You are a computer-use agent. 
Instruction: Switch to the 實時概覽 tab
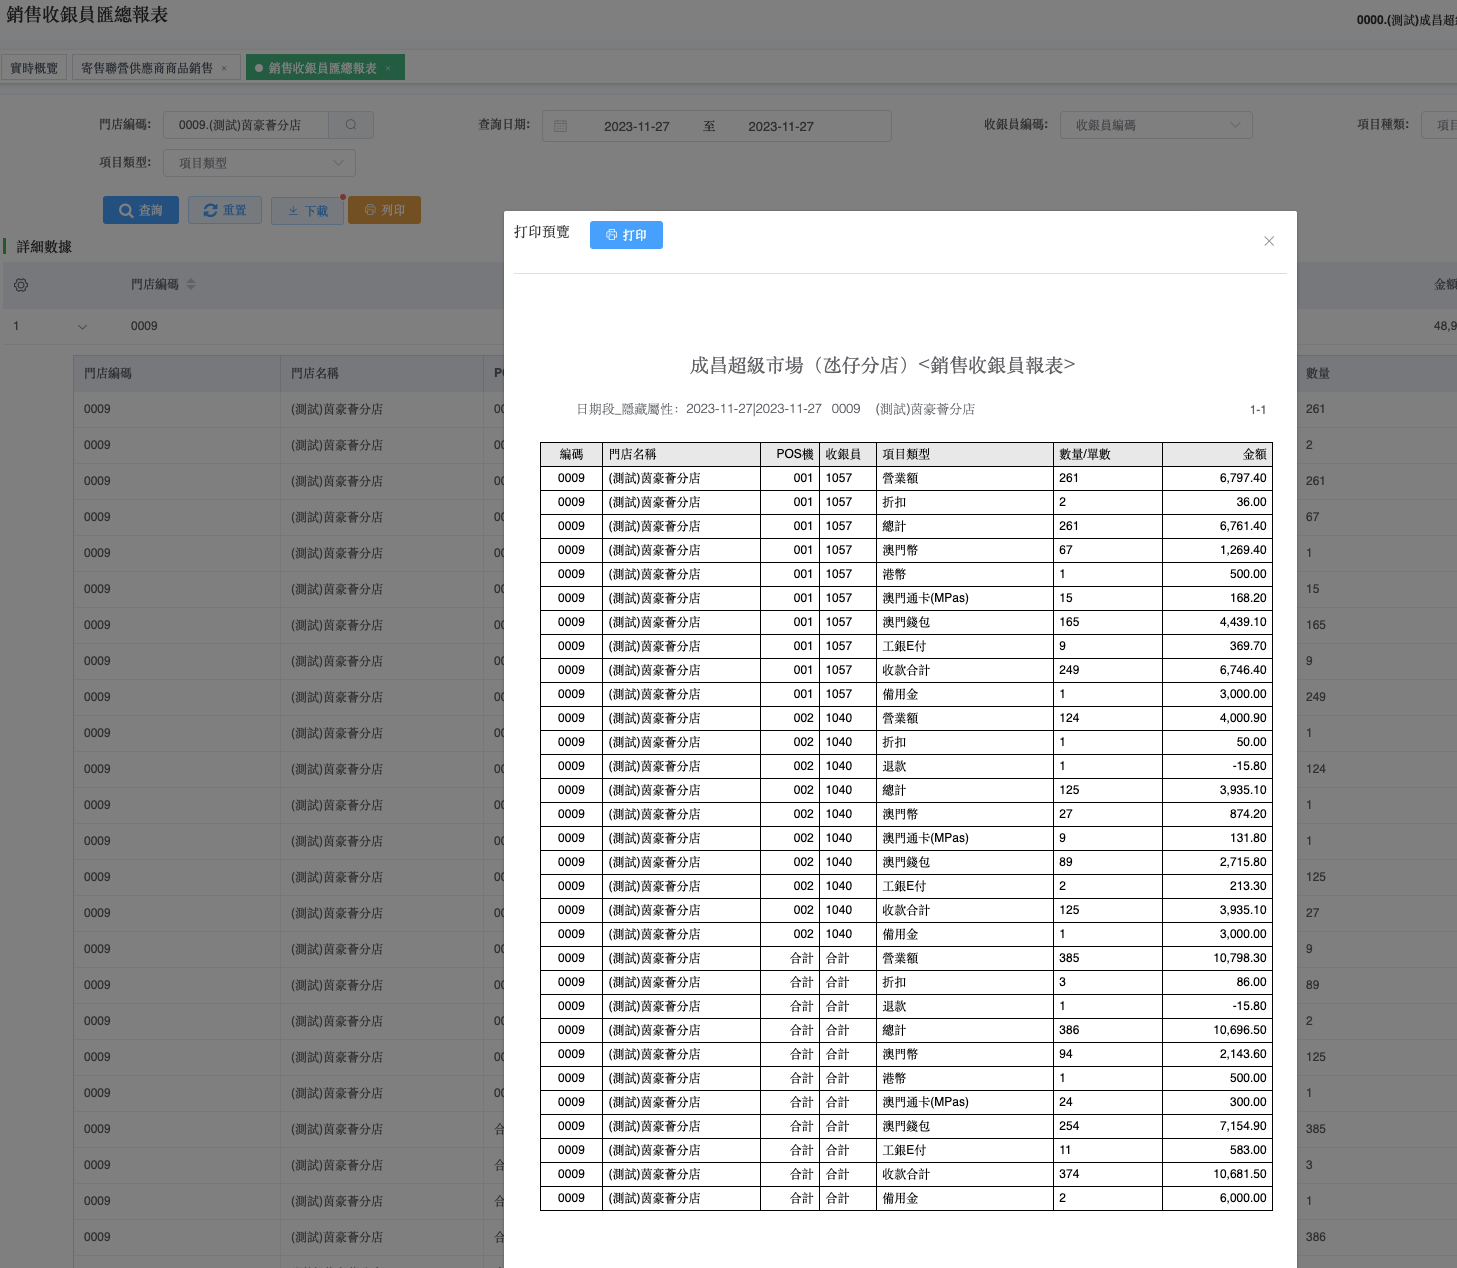tap(34, 68)
